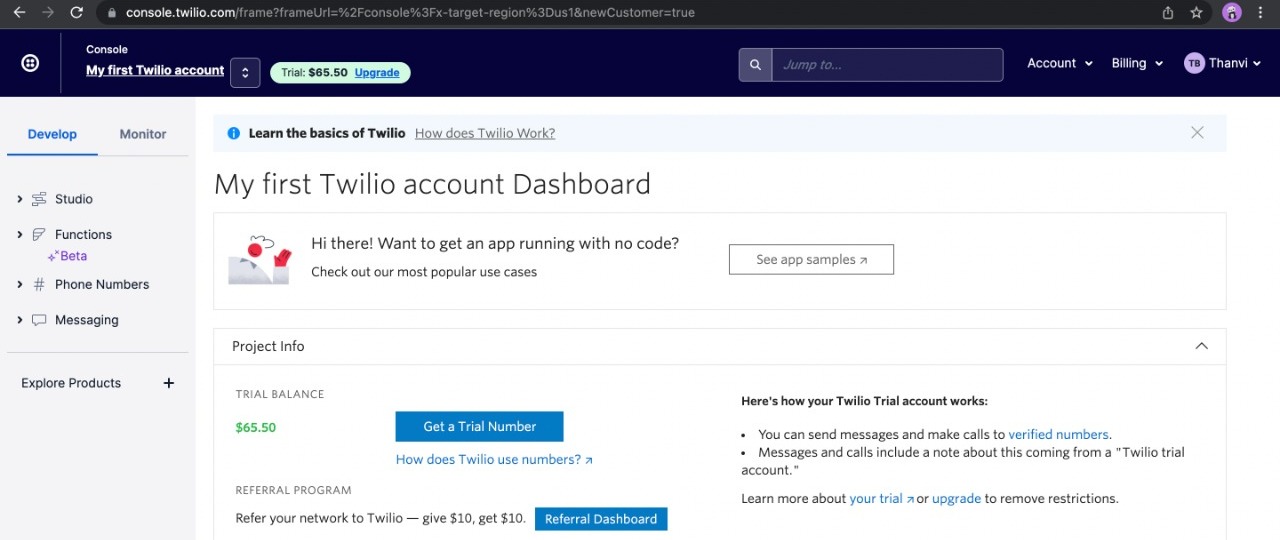The image size is (1280, 540).
Task: Click the Phone Numbers hash icon
Action: coord(39,284)
